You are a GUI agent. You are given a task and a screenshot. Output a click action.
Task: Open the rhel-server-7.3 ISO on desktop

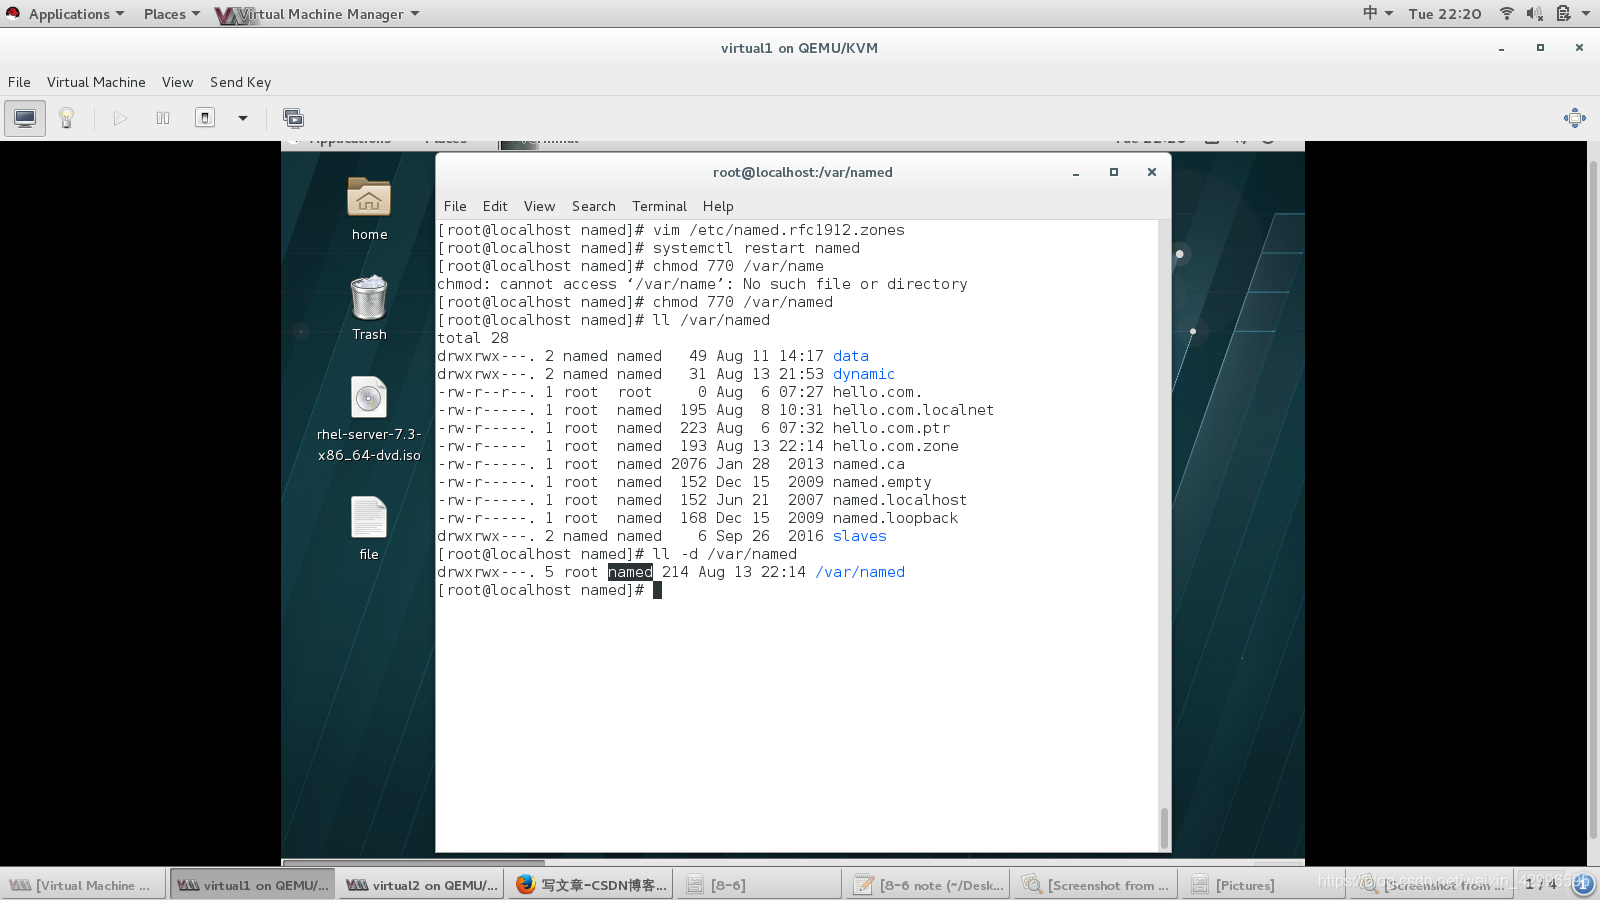[368, 397]
